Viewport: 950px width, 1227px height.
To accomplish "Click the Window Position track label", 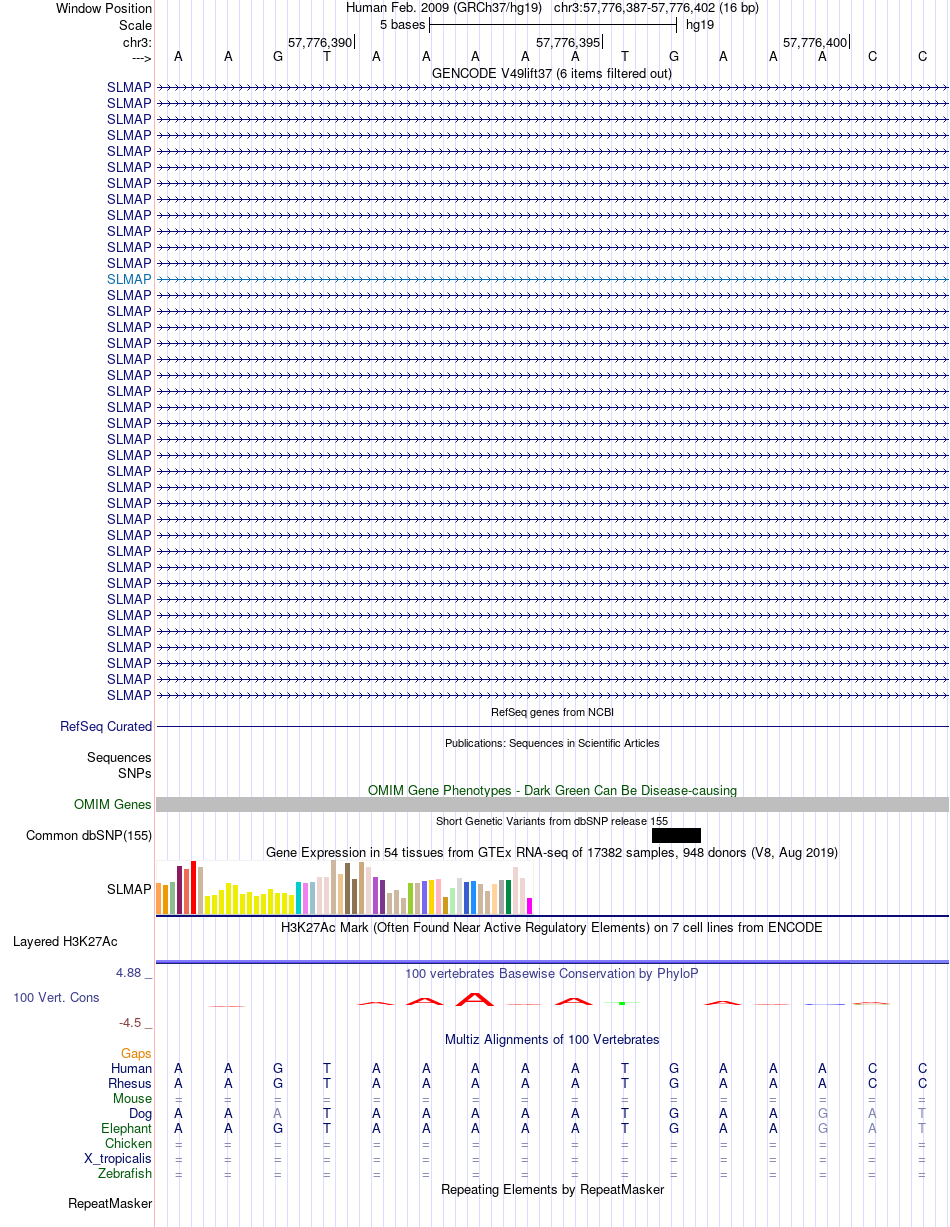I will (104, 8).
